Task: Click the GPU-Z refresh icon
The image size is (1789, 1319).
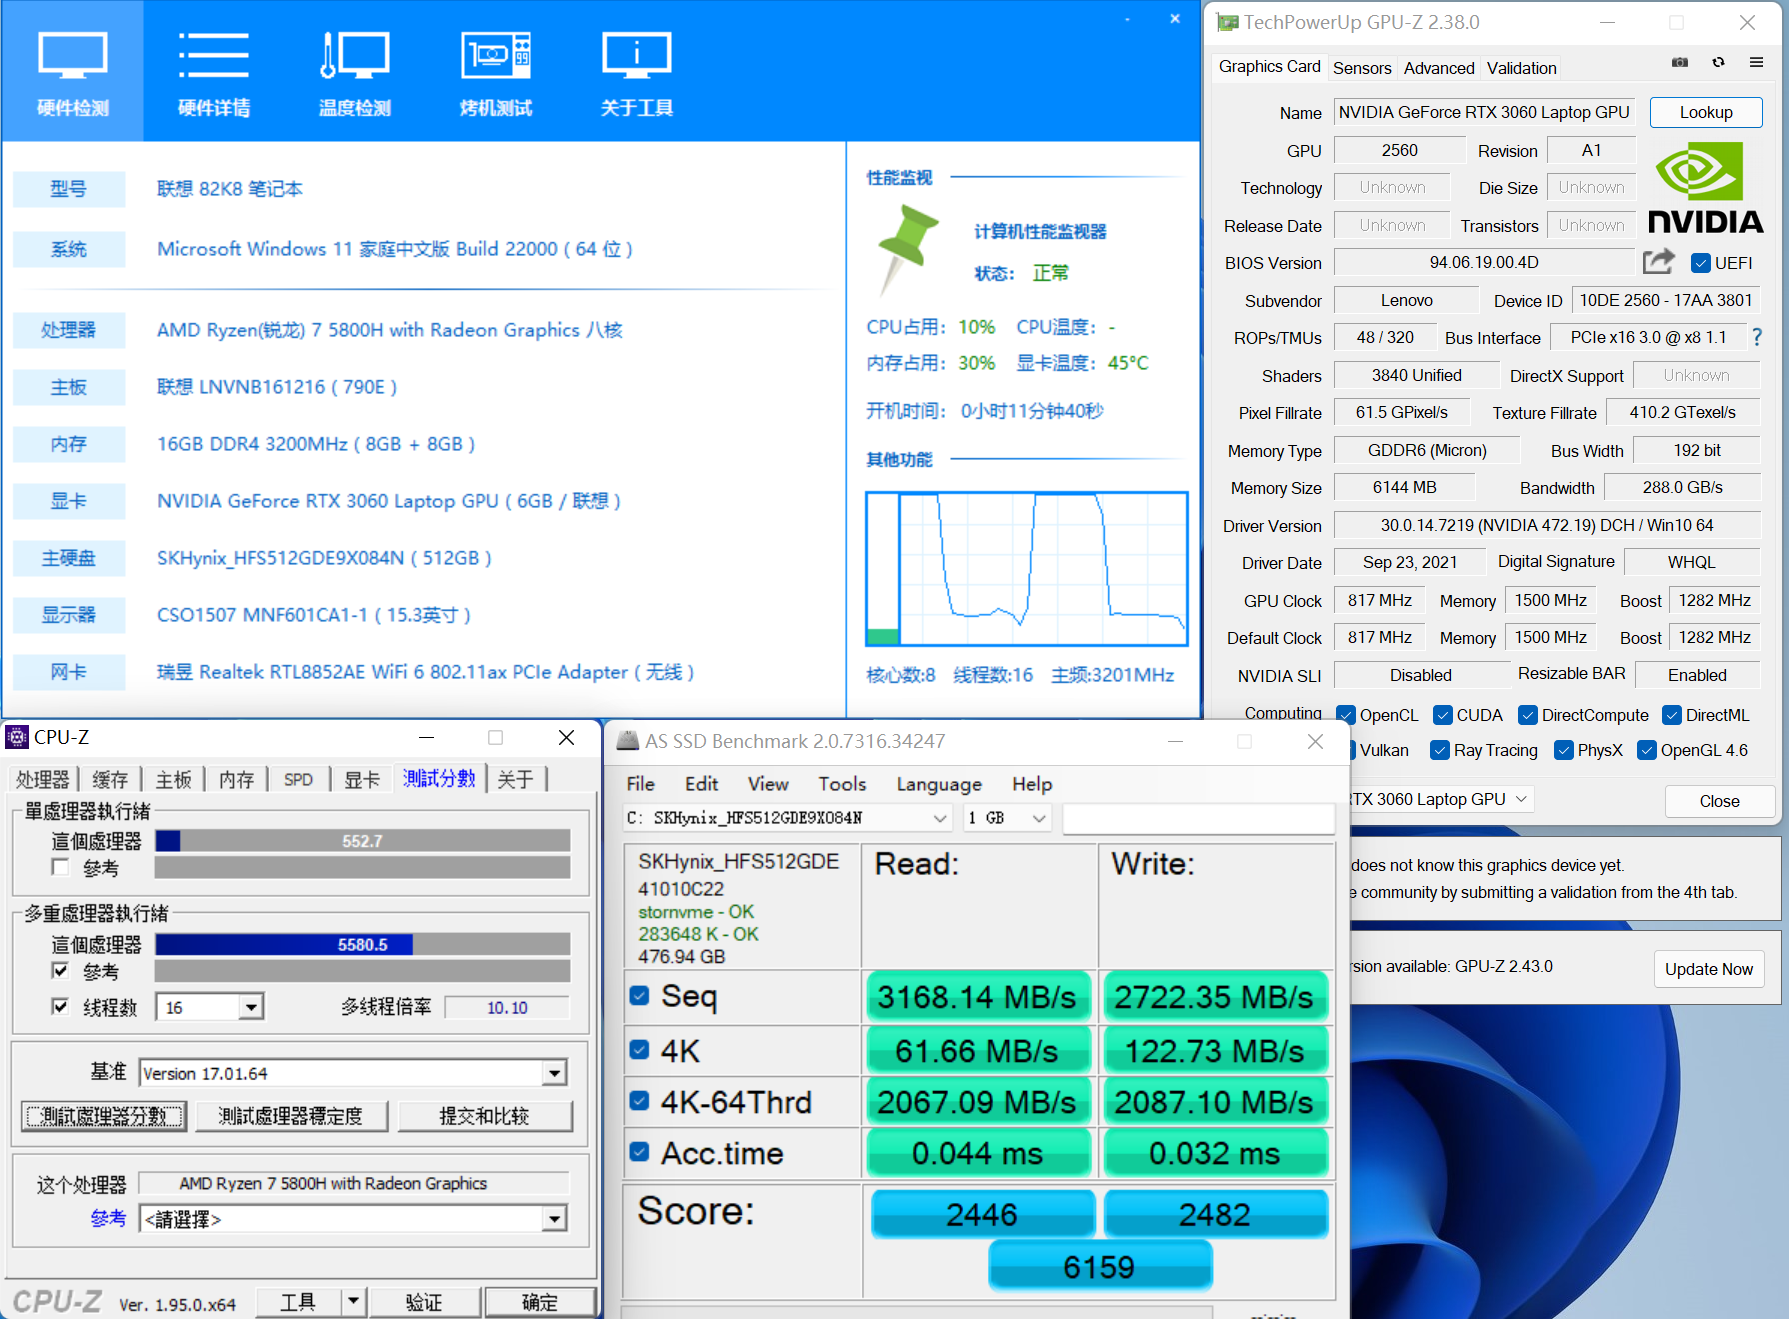Action: 1718,62
